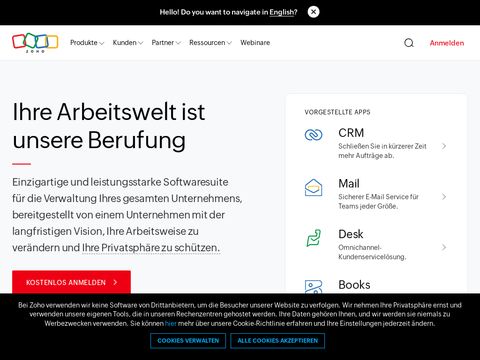Expand the Ressourcen menu

point(210,43)
